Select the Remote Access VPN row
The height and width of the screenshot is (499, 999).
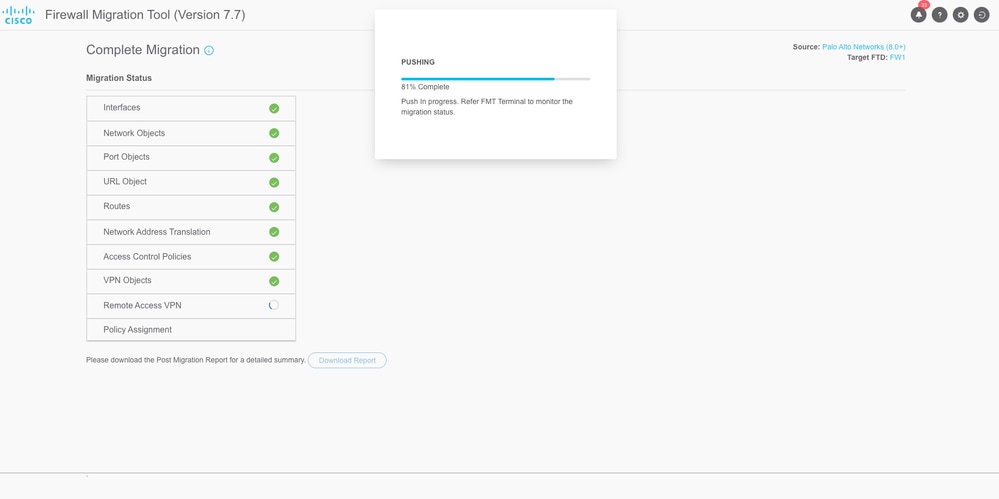(191, 305)
